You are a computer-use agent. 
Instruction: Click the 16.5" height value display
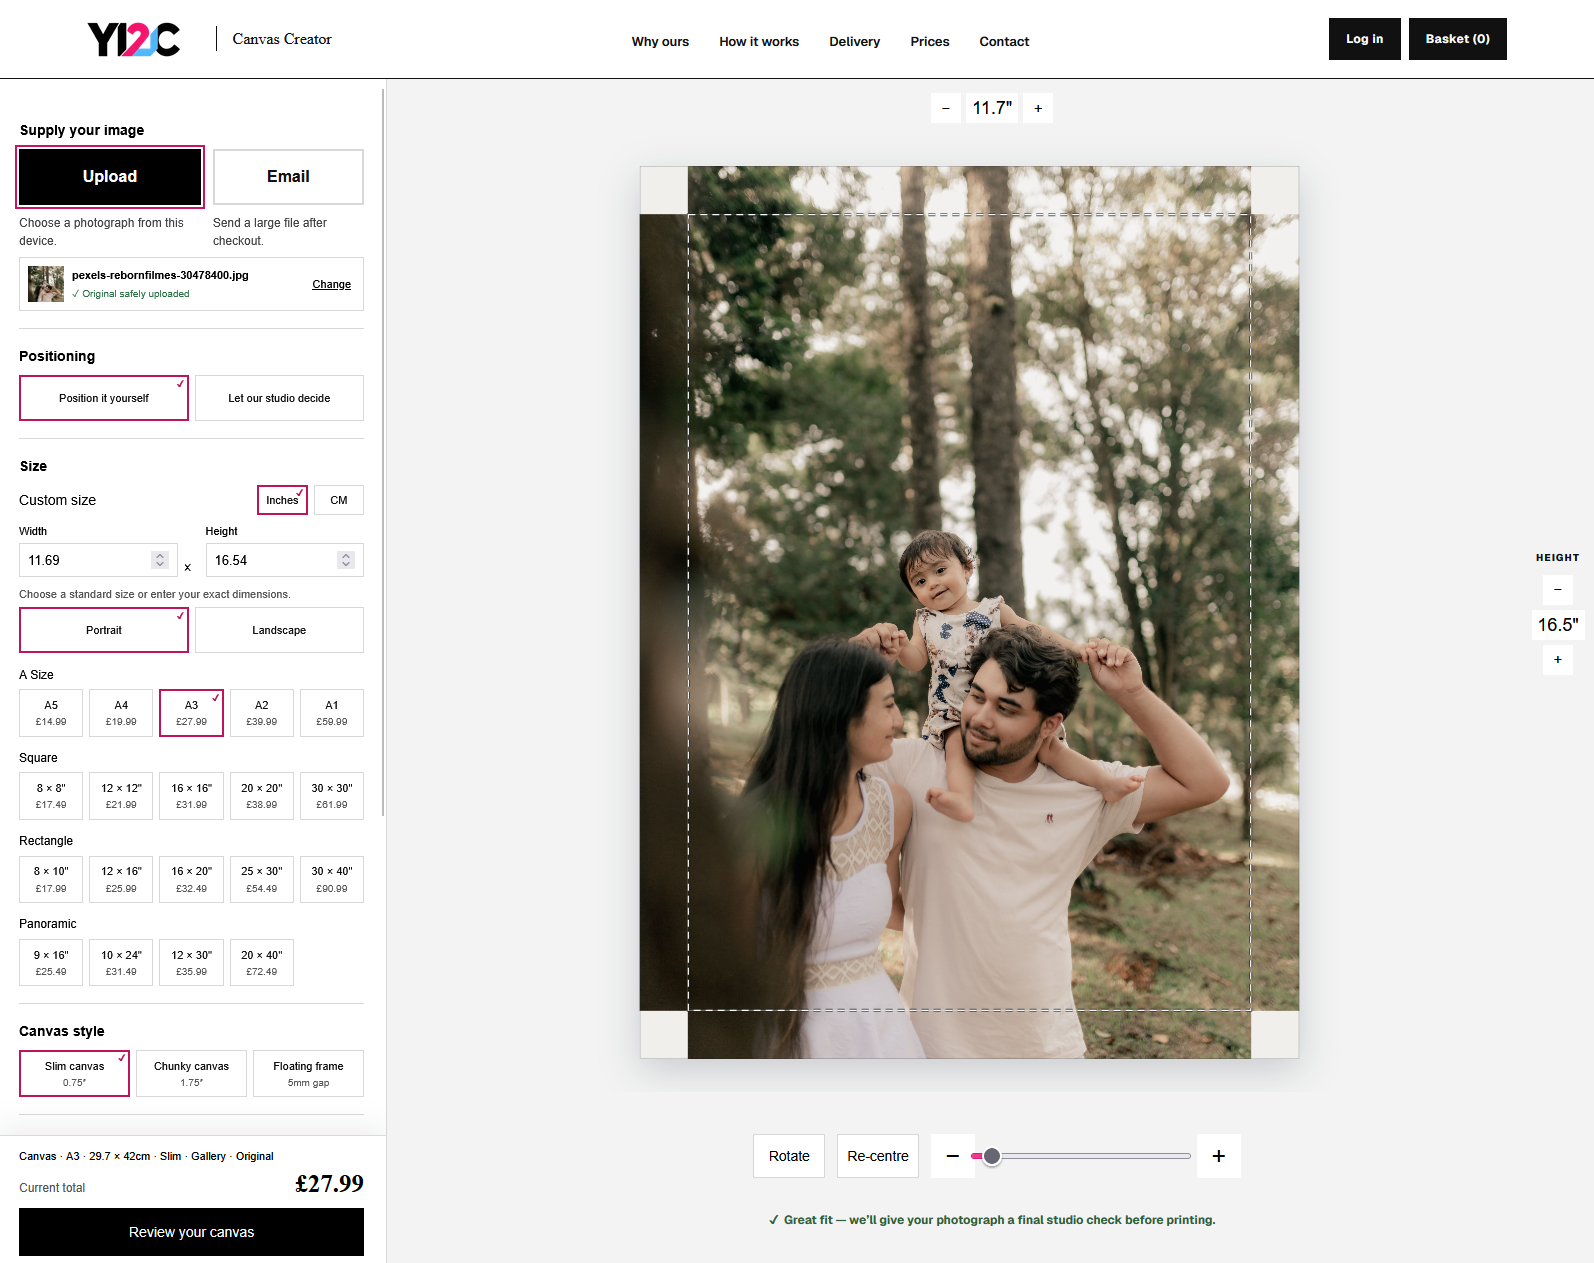pyautogui.click(x=1558, y=625)
